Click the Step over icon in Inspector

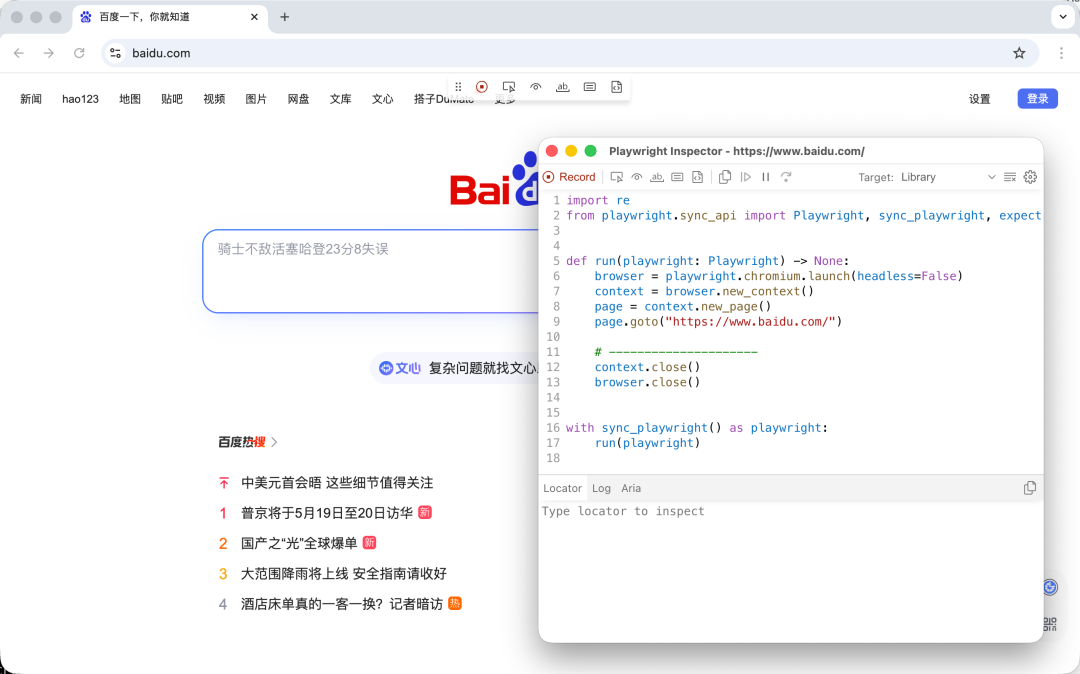[x=786, y=177]
